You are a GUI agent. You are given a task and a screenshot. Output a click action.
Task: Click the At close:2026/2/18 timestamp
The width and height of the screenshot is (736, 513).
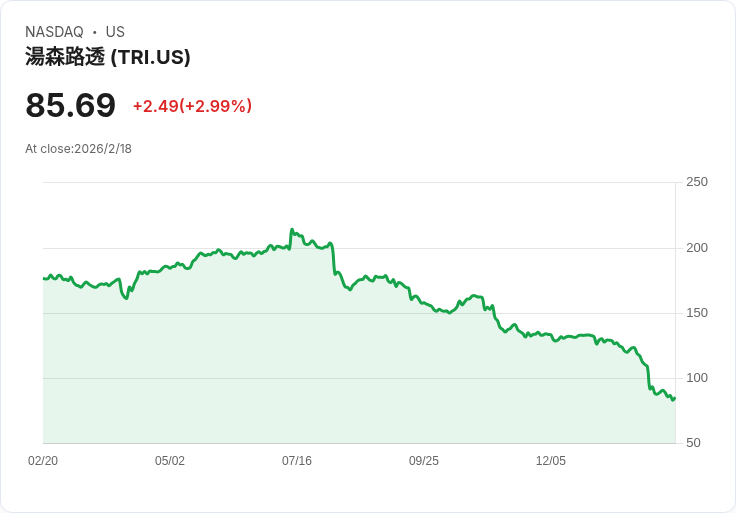click(78, 149)
